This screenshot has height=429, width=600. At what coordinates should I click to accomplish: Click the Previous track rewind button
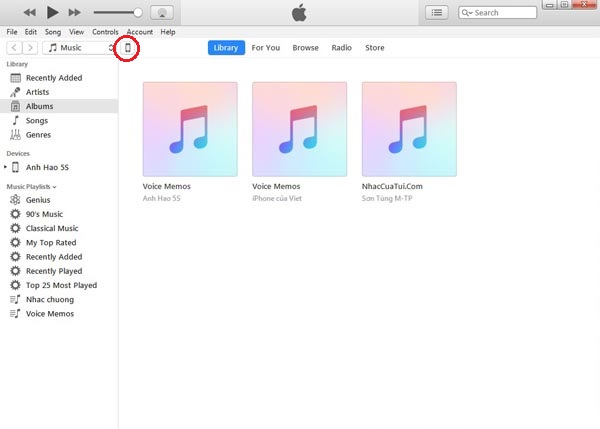(x=29, y=13)
